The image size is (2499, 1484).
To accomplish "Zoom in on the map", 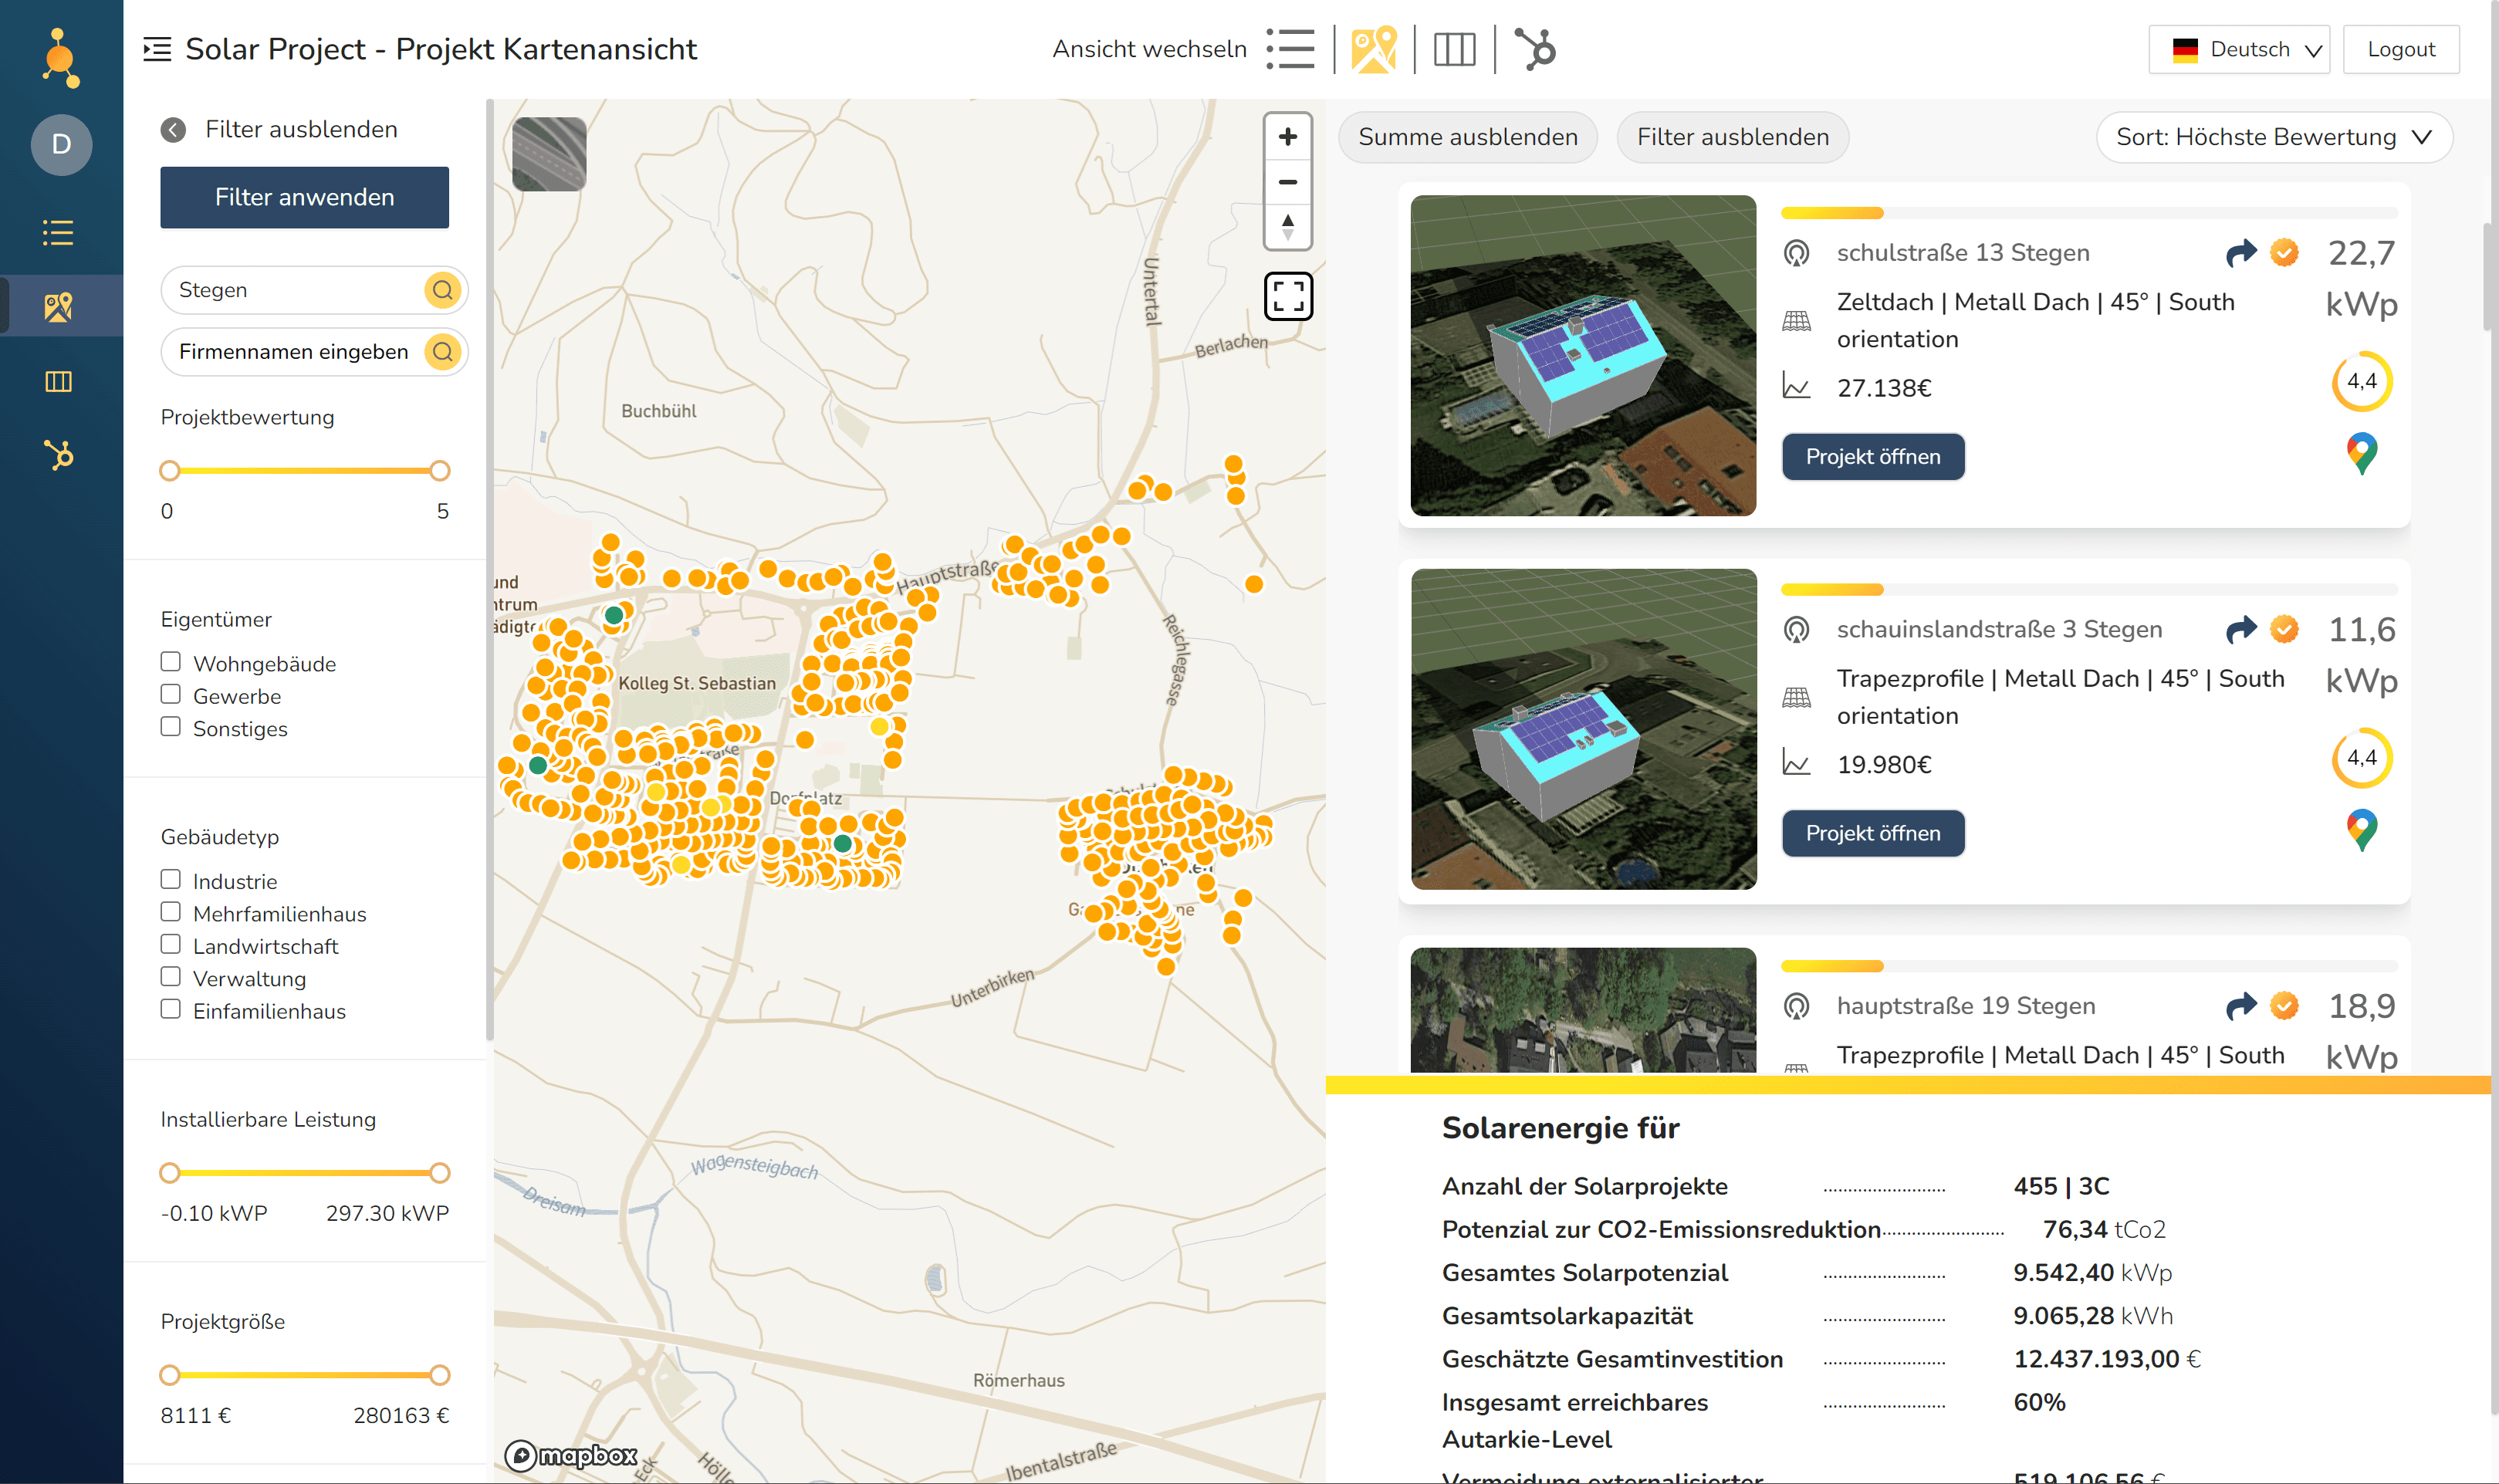I will [1288, 137].
